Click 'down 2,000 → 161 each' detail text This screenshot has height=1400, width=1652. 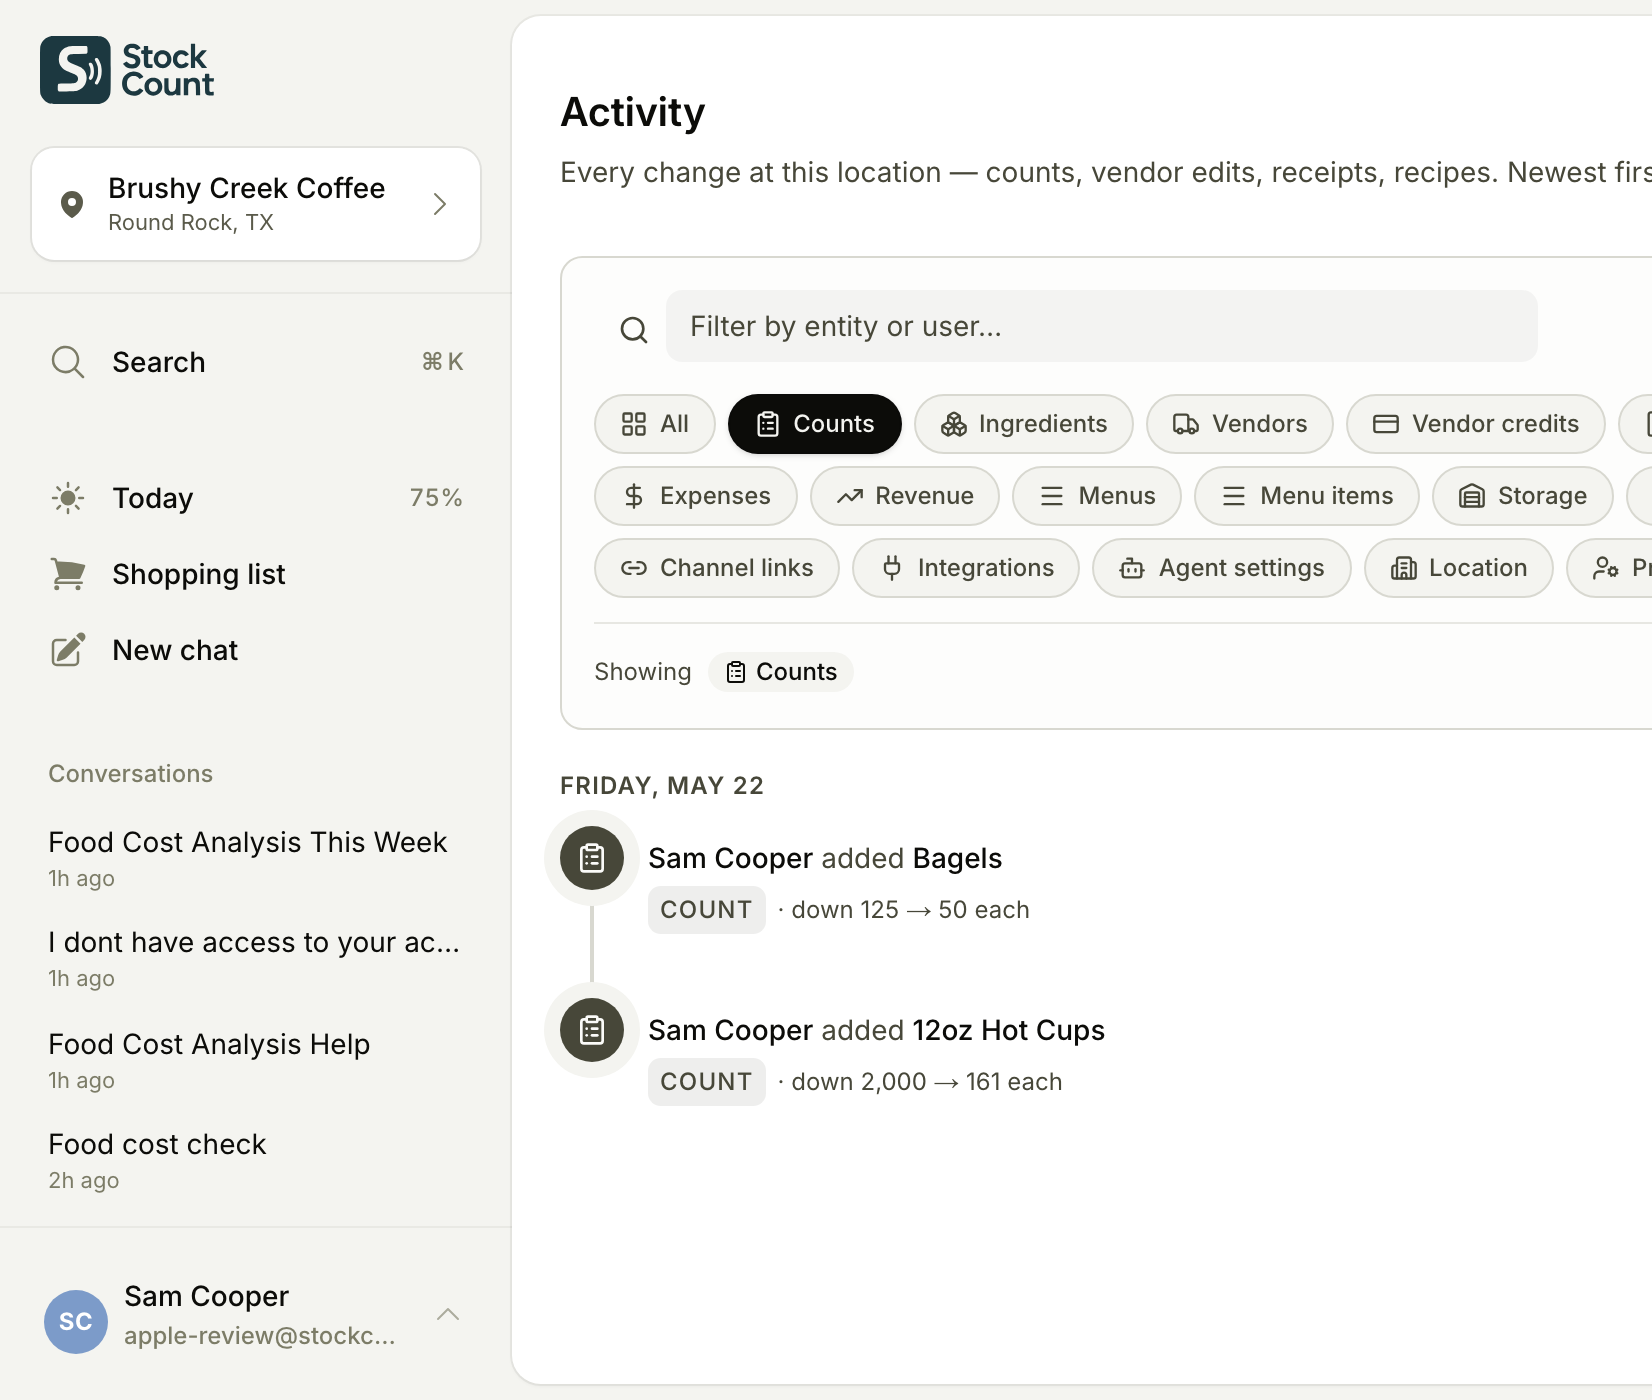[x=927, y=1082]
